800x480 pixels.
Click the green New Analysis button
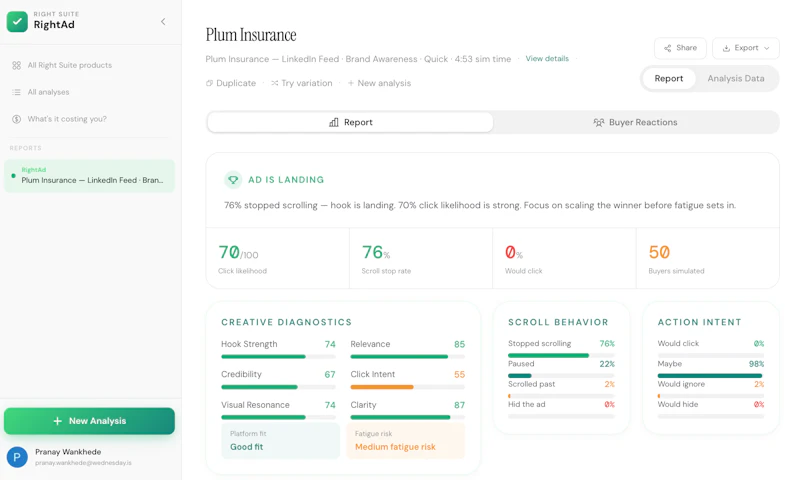click(x=89, y=421)
